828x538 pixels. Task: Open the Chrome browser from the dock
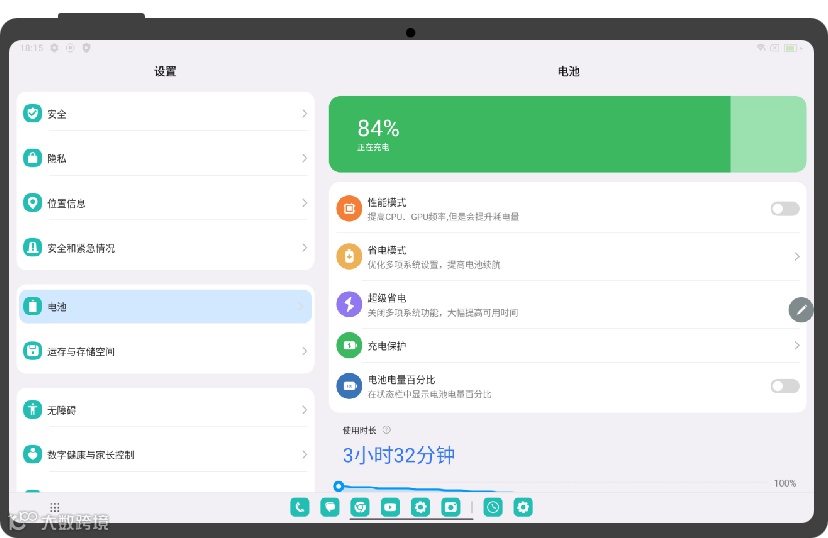pos(360,507)
